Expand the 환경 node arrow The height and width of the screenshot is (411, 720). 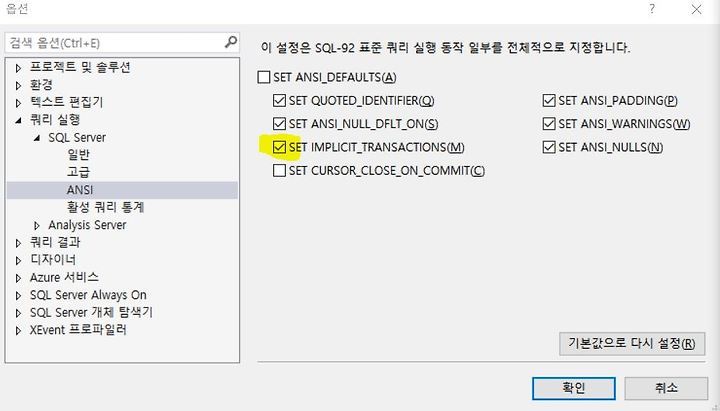pos(18,85)
